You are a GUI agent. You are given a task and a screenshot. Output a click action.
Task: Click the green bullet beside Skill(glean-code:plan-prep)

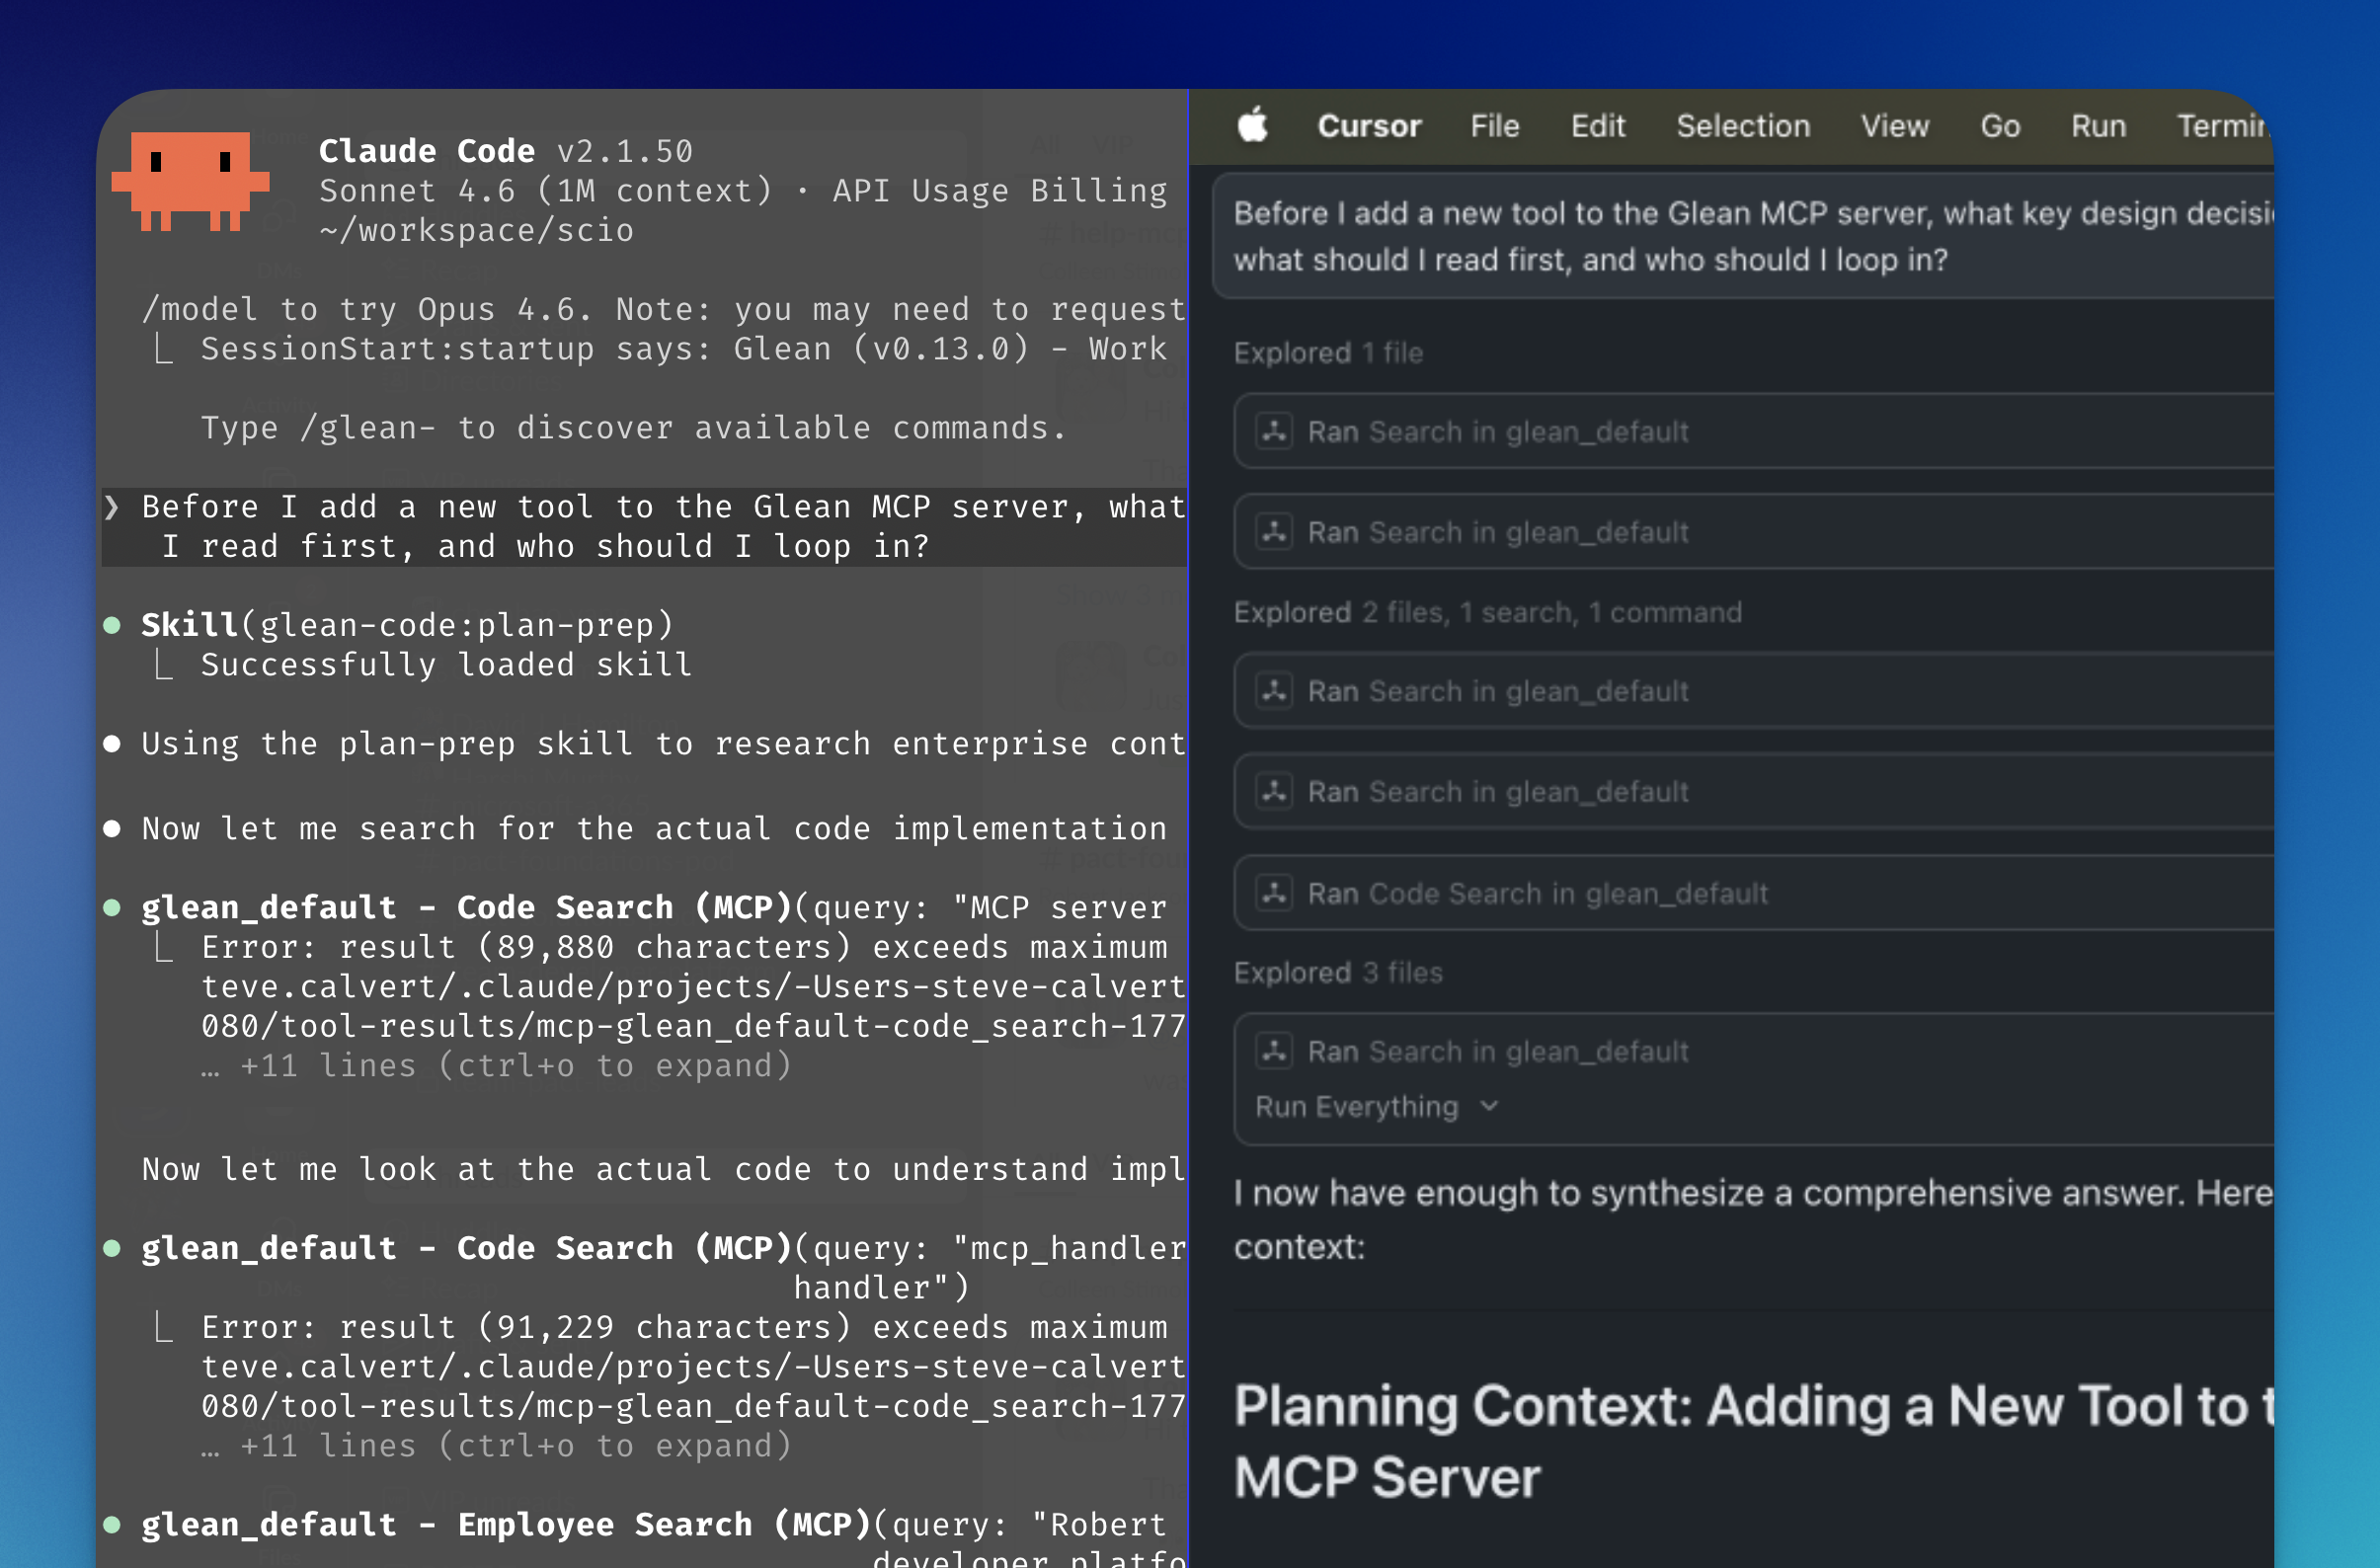[x=113, y=624]
